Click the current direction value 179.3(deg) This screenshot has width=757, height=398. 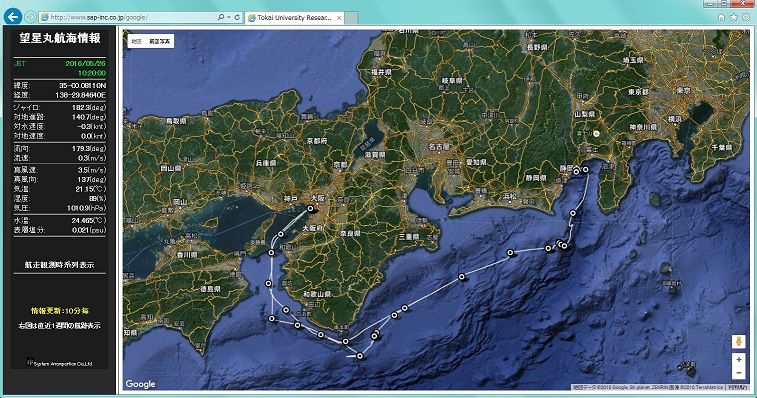point(88,148)
